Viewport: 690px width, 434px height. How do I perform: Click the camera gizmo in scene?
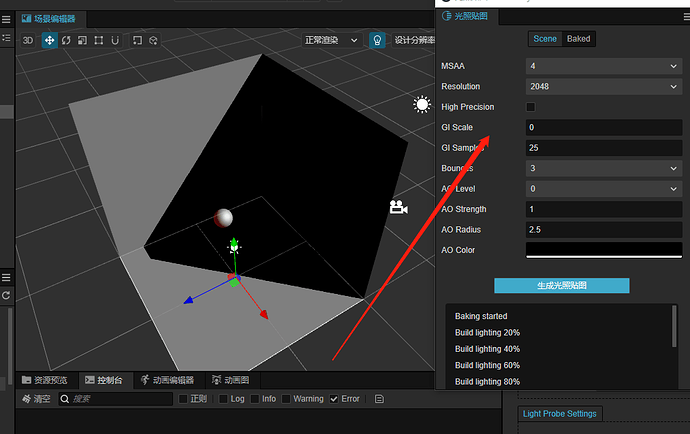coord(398,207)
